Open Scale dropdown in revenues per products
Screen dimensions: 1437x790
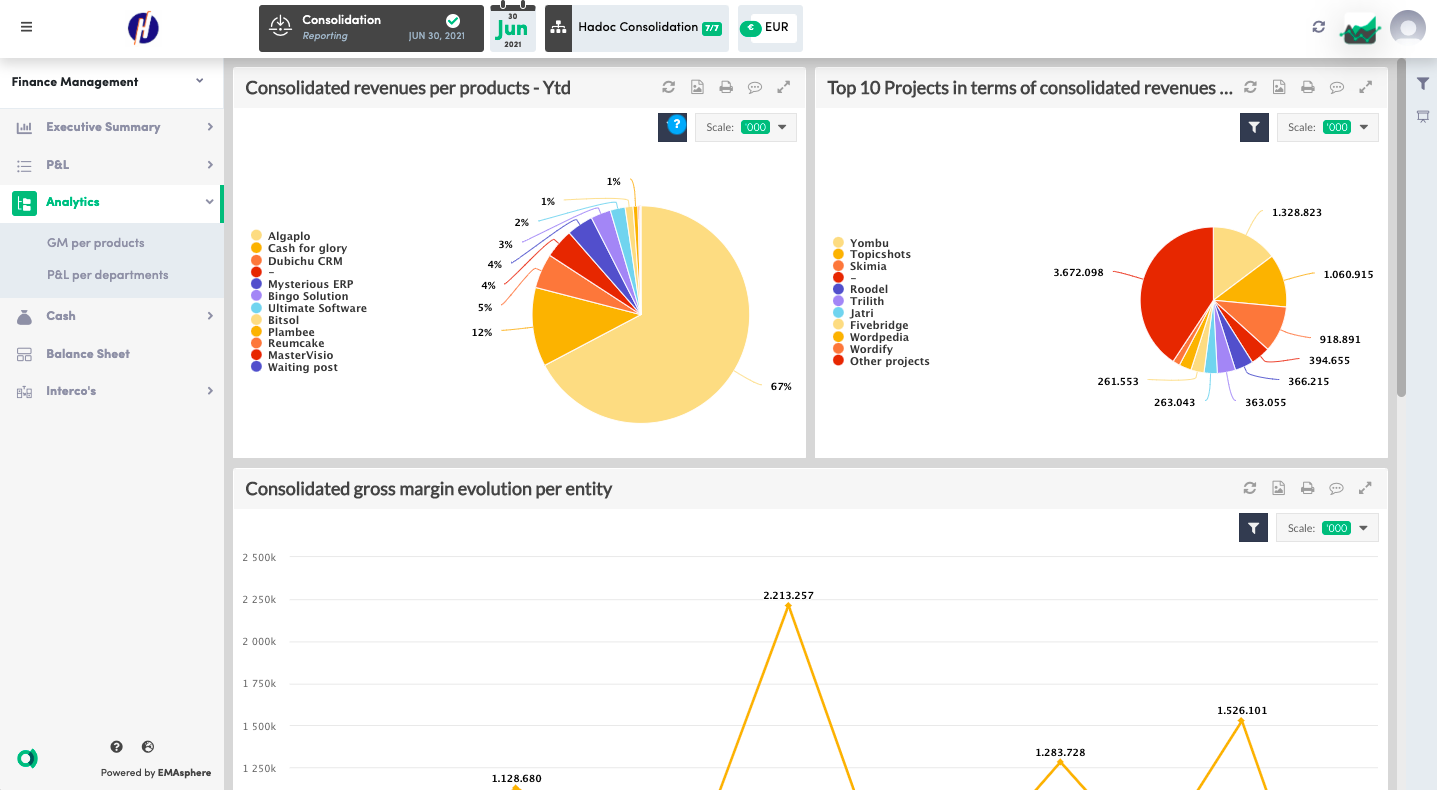tap(746, 128)
